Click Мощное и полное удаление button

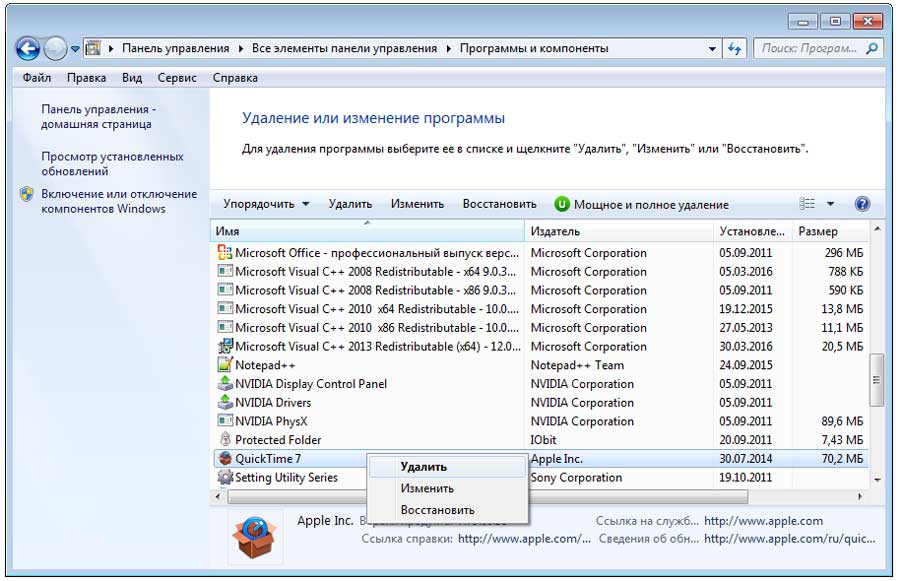click(641, 204)
